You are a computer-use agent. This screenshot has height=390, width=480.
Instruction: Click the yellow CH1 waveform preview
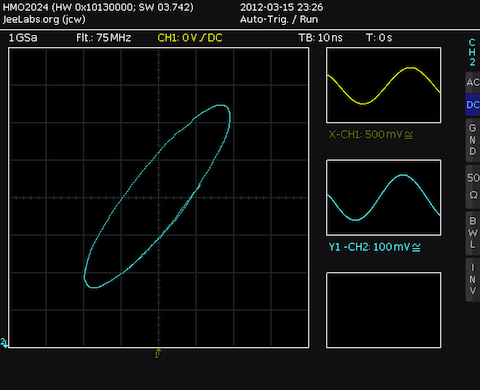384,85
